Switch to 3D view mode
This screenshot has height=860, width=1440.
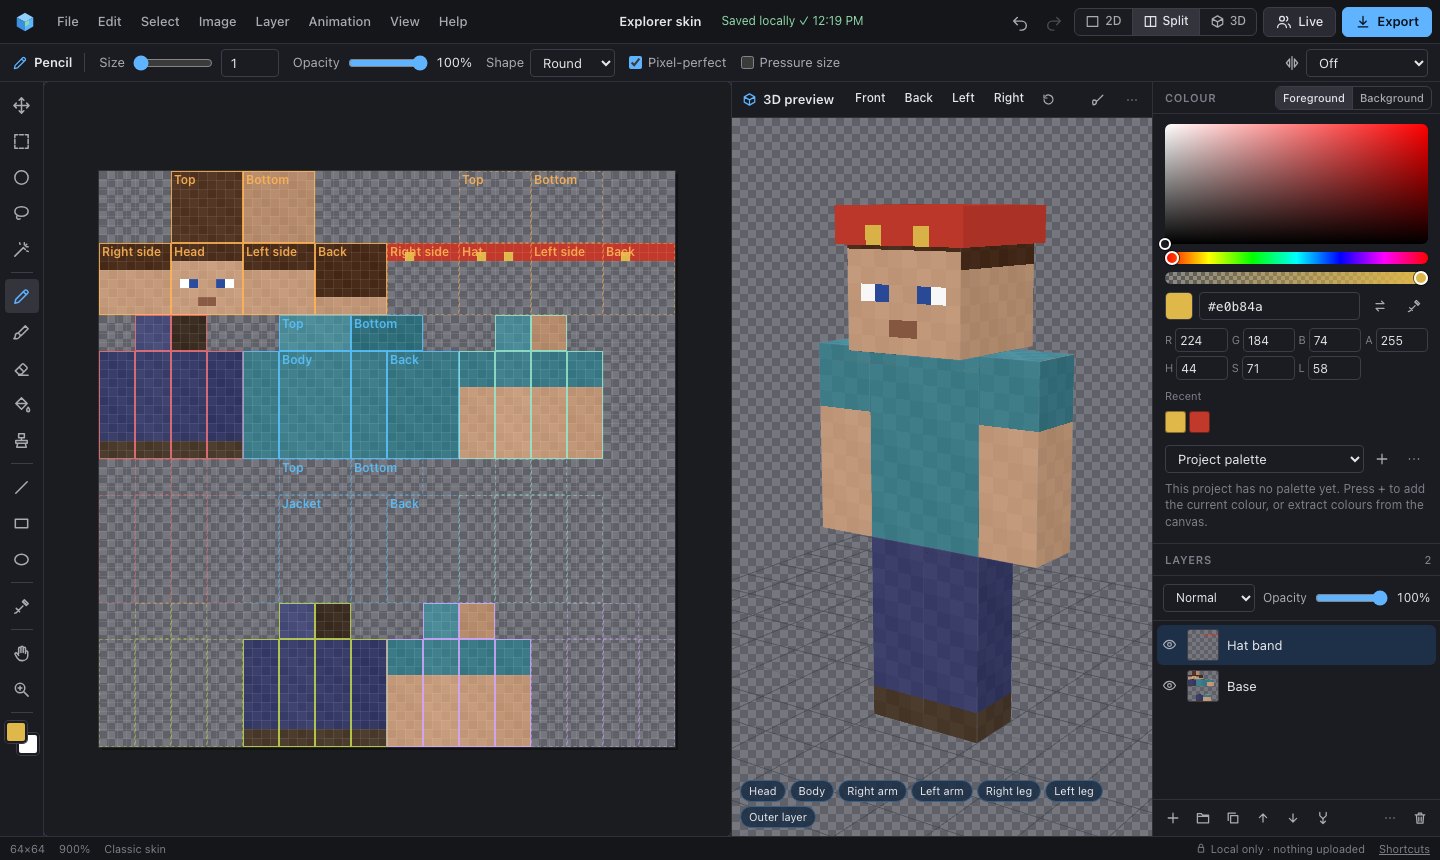[1227, 21]
